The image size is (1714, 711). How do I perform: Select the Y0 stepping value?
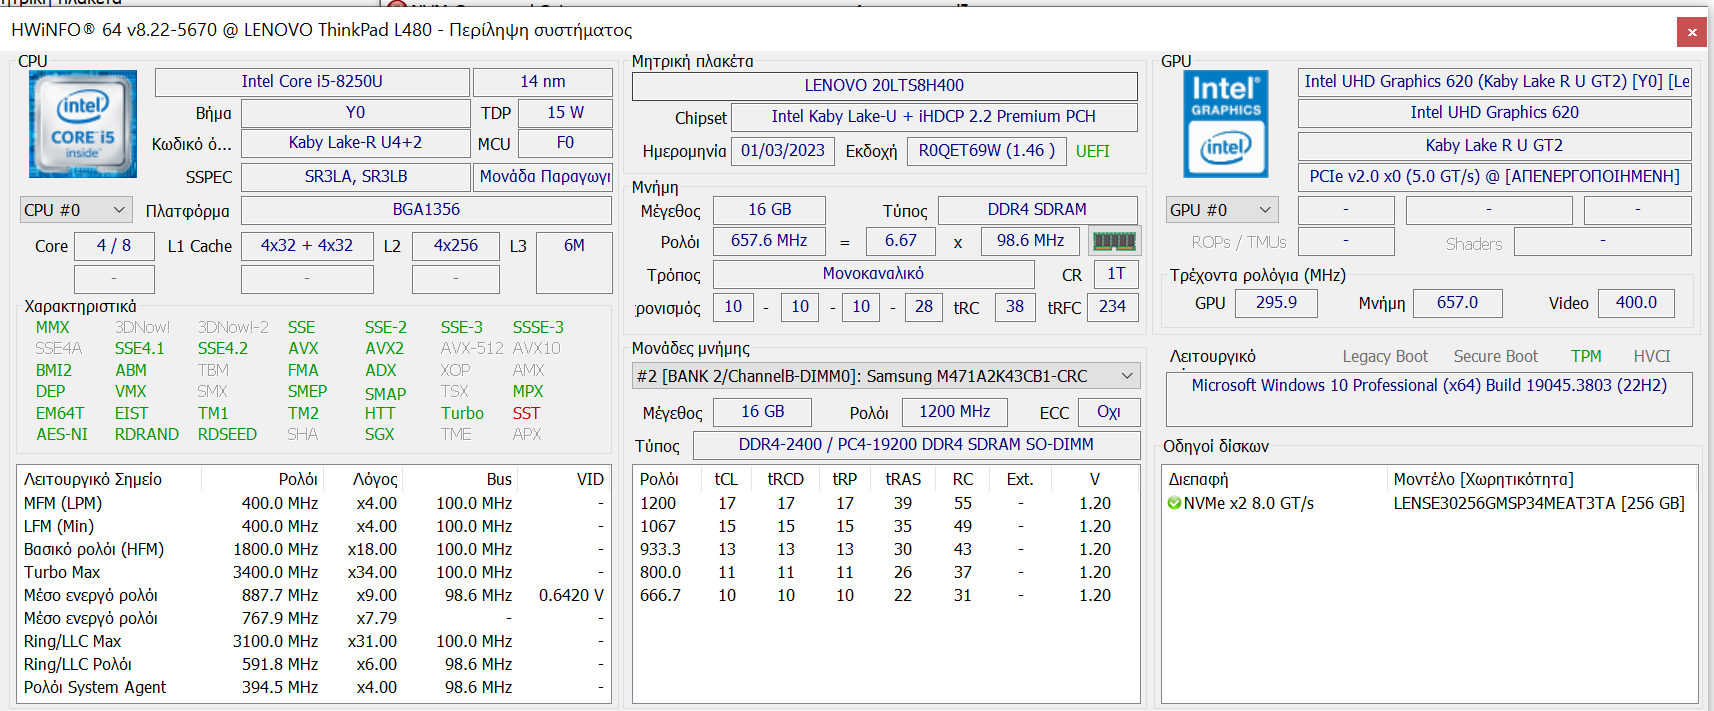coord(355,113)
